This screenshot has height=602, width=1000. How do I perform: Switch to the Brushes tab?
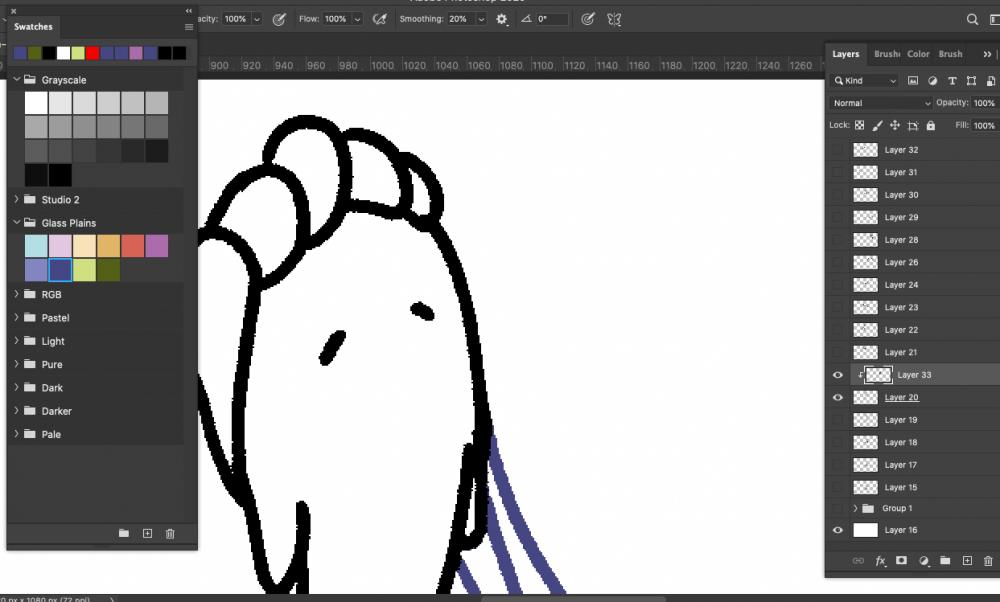coord(886,54)
